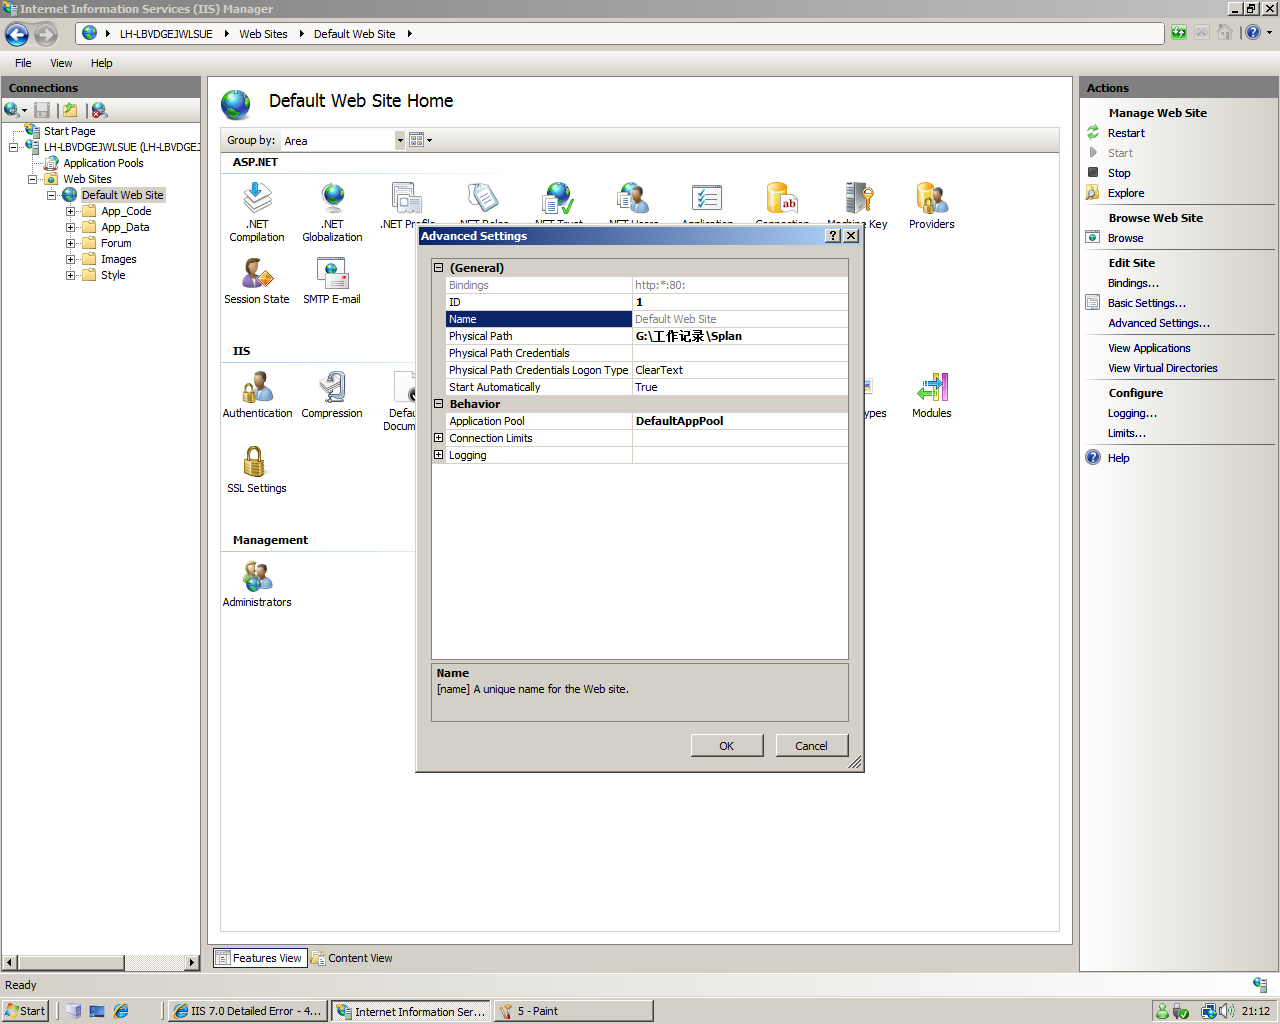Click the Physical Path value field
Image resolution: width=1280 pixels, height=1024 pixels.
740,336
